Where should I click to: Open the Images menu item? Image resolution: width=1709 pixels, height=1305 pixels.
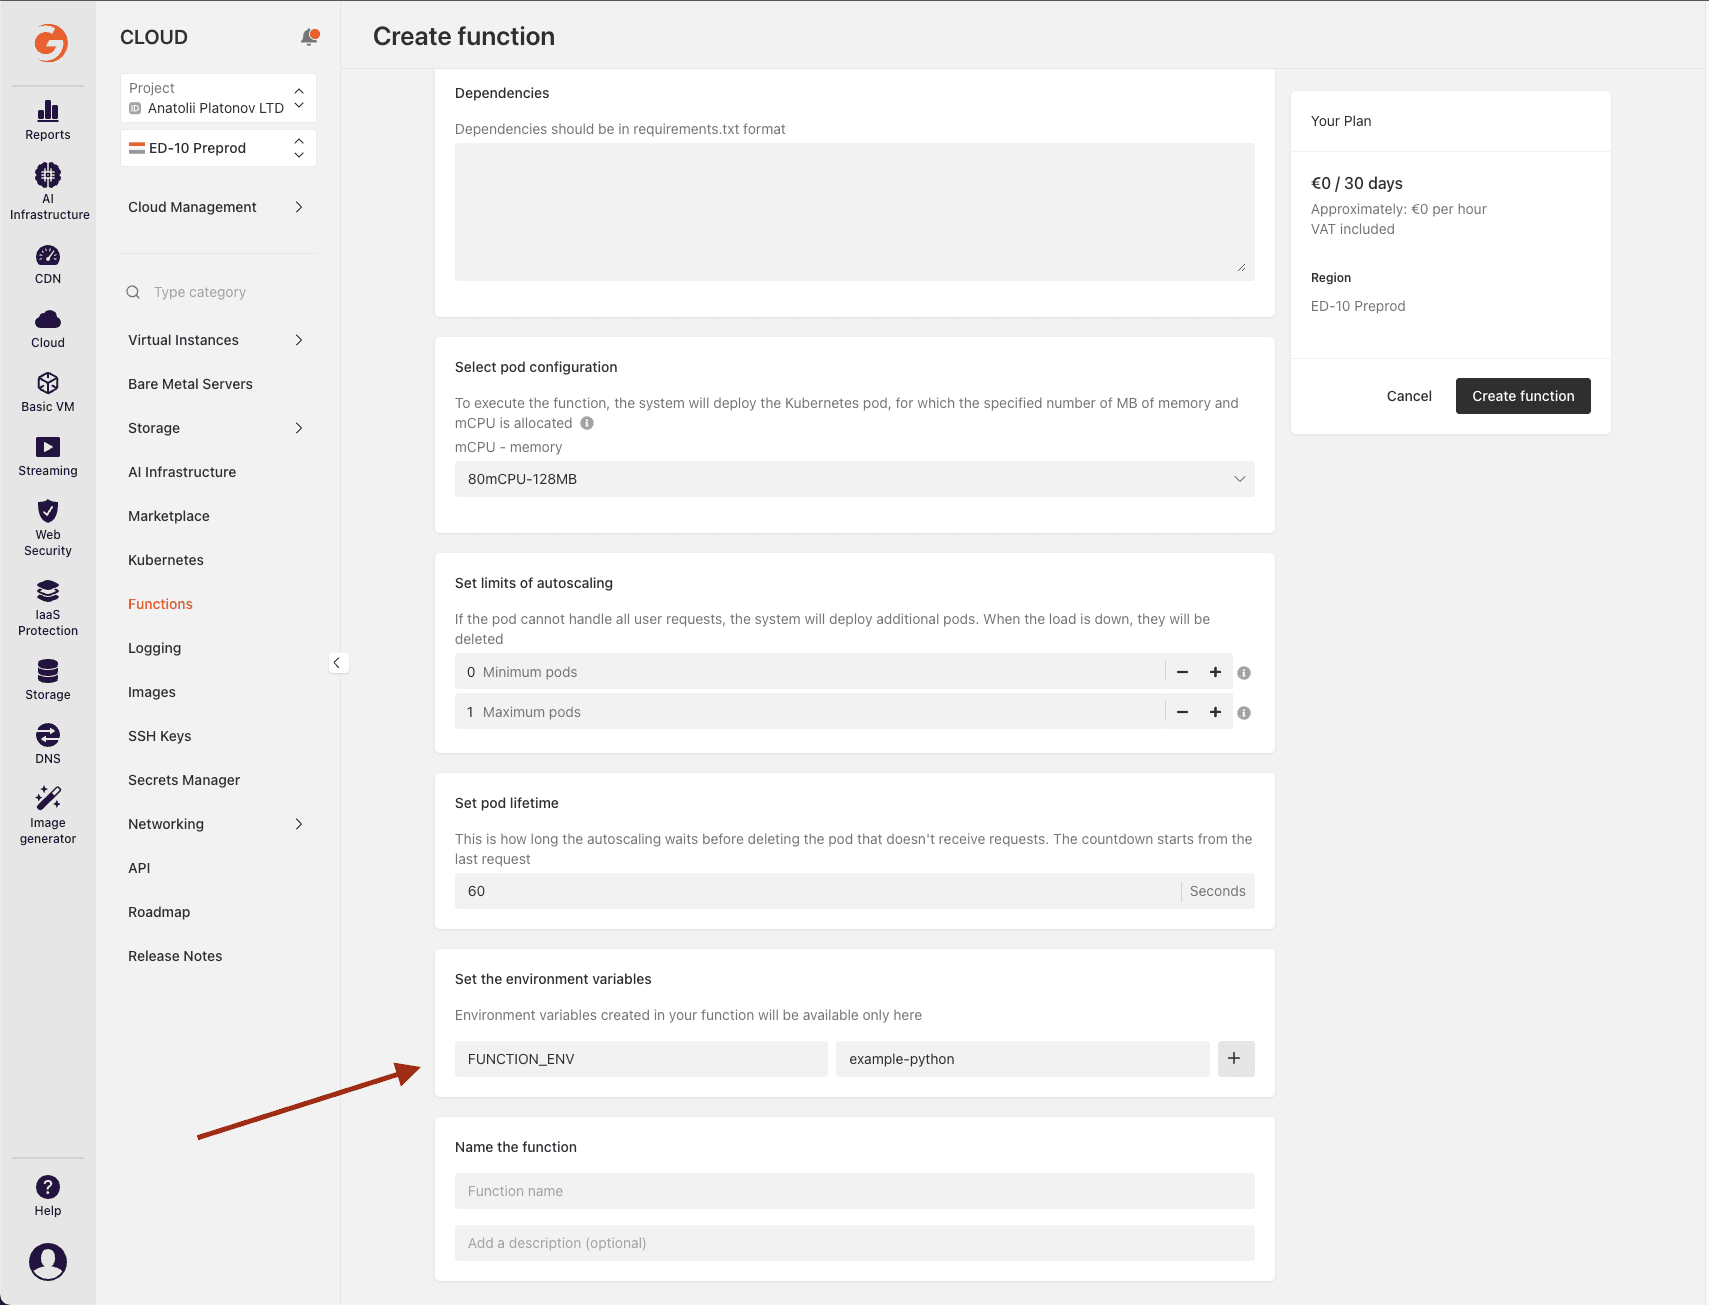pyautogui.click(x=152, y=692)
